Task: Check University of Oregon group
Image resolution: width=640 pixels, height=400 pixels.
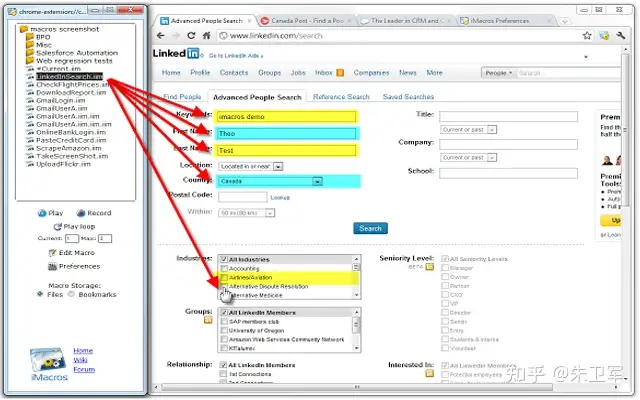Action: coord(224,331)
